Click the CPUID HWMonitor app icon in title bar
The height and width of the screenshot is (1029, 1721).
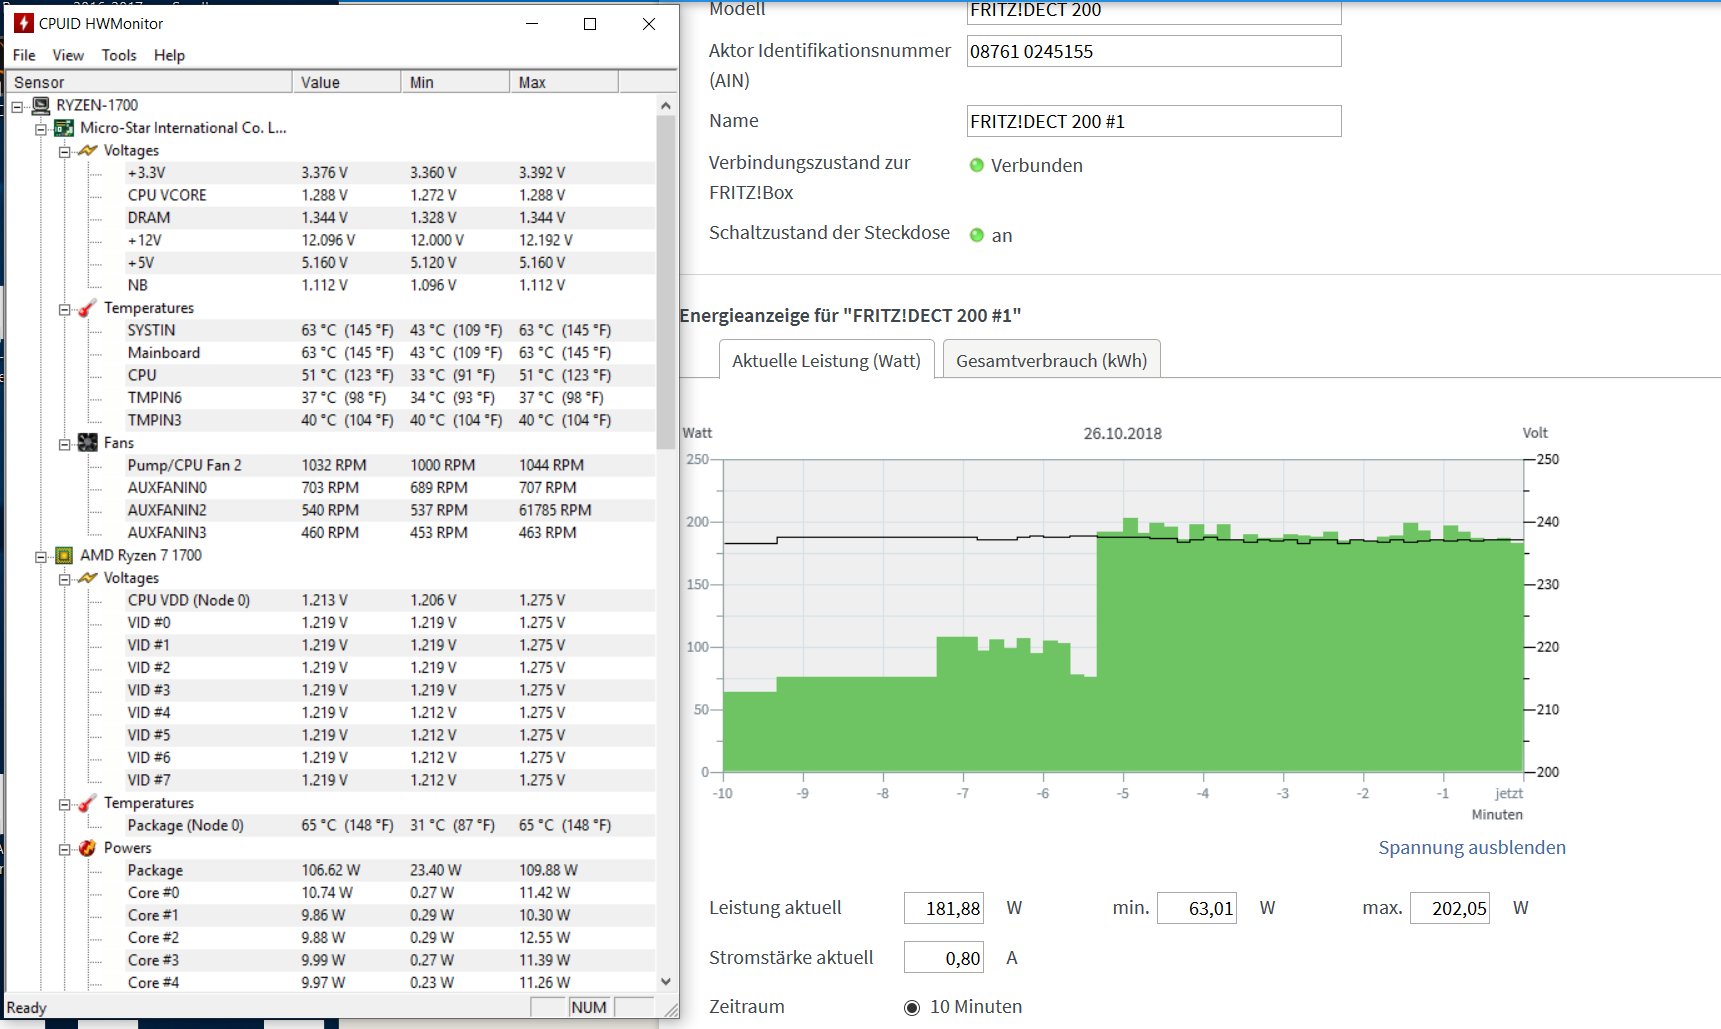click(23, 23)
